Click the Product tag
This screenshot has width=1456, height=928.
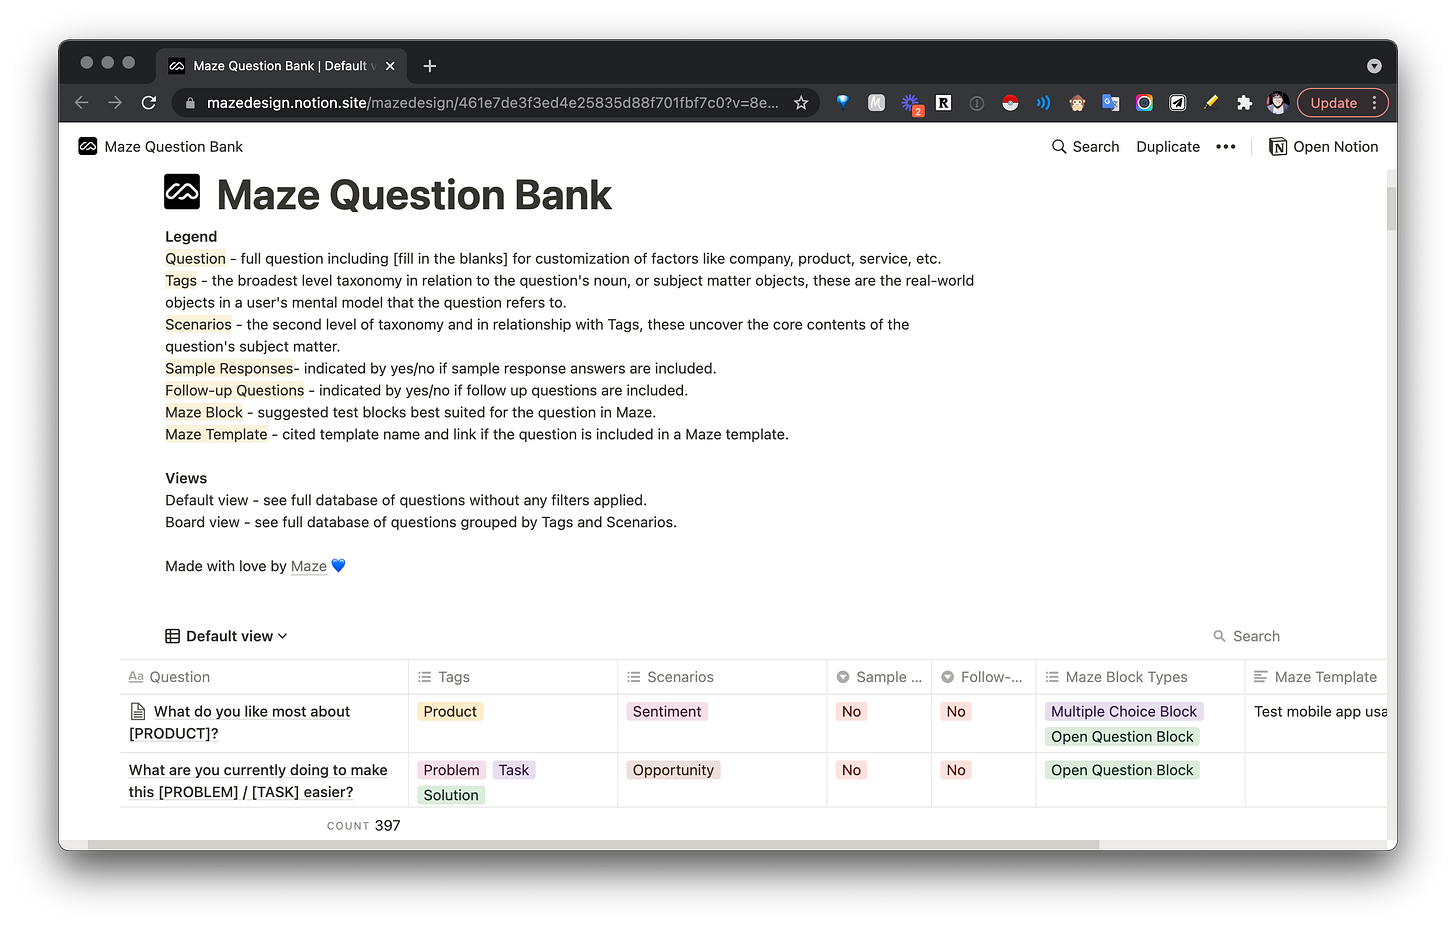pos(450,712)
